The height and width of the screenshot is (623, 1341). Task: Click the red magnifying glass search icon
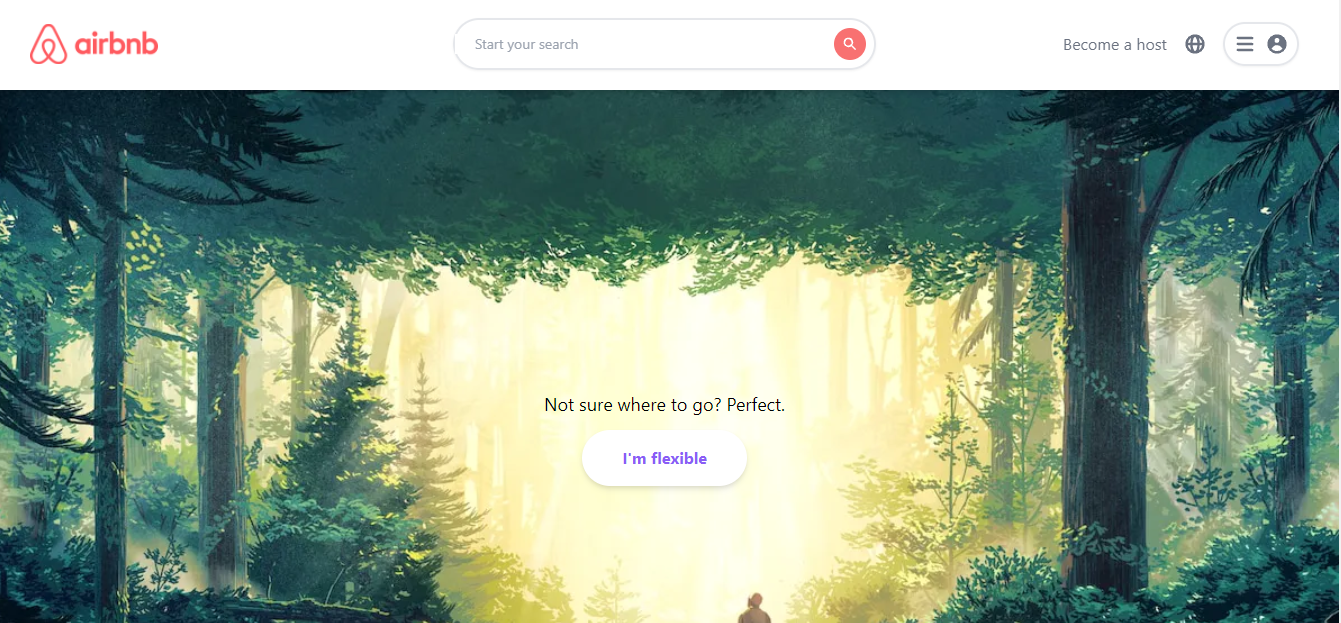tap(849, 44)
